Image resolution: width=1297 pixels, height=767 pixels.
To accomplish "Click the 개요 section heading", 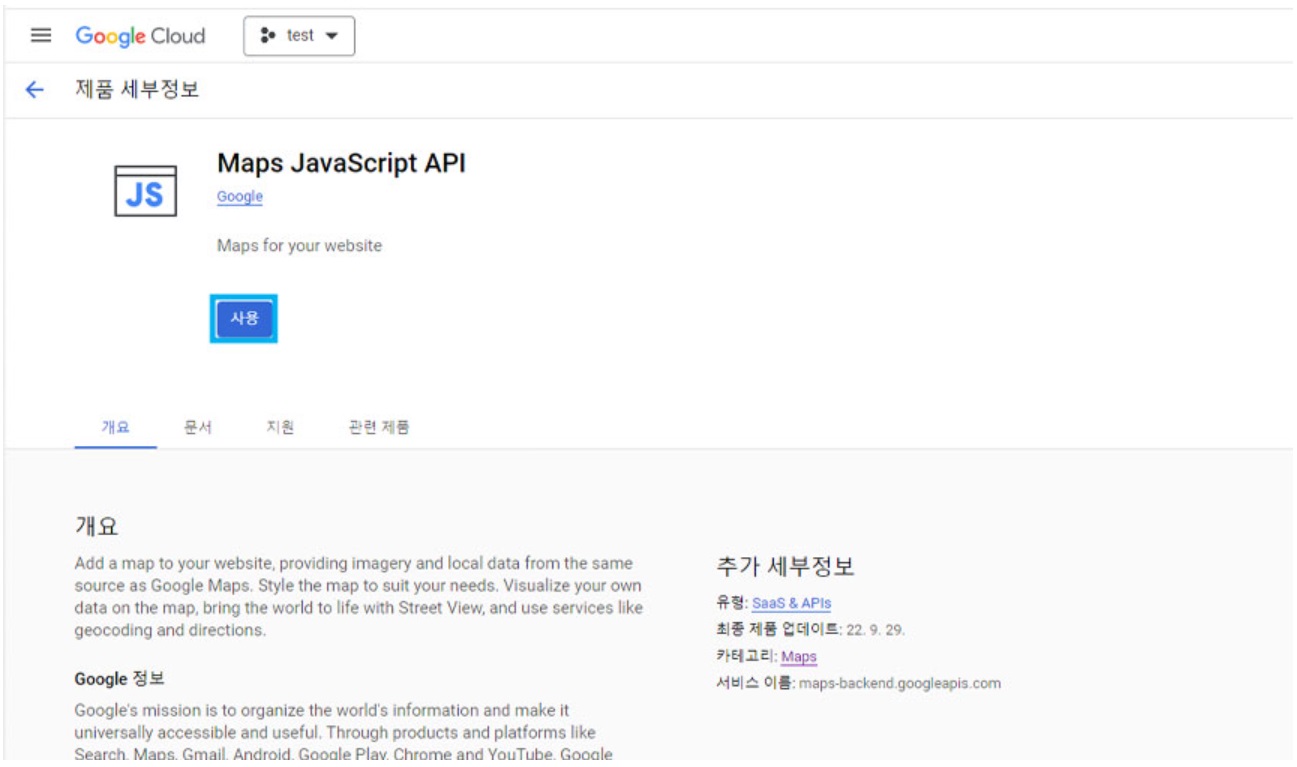I will pyautogui.click(x=97, y=527).
